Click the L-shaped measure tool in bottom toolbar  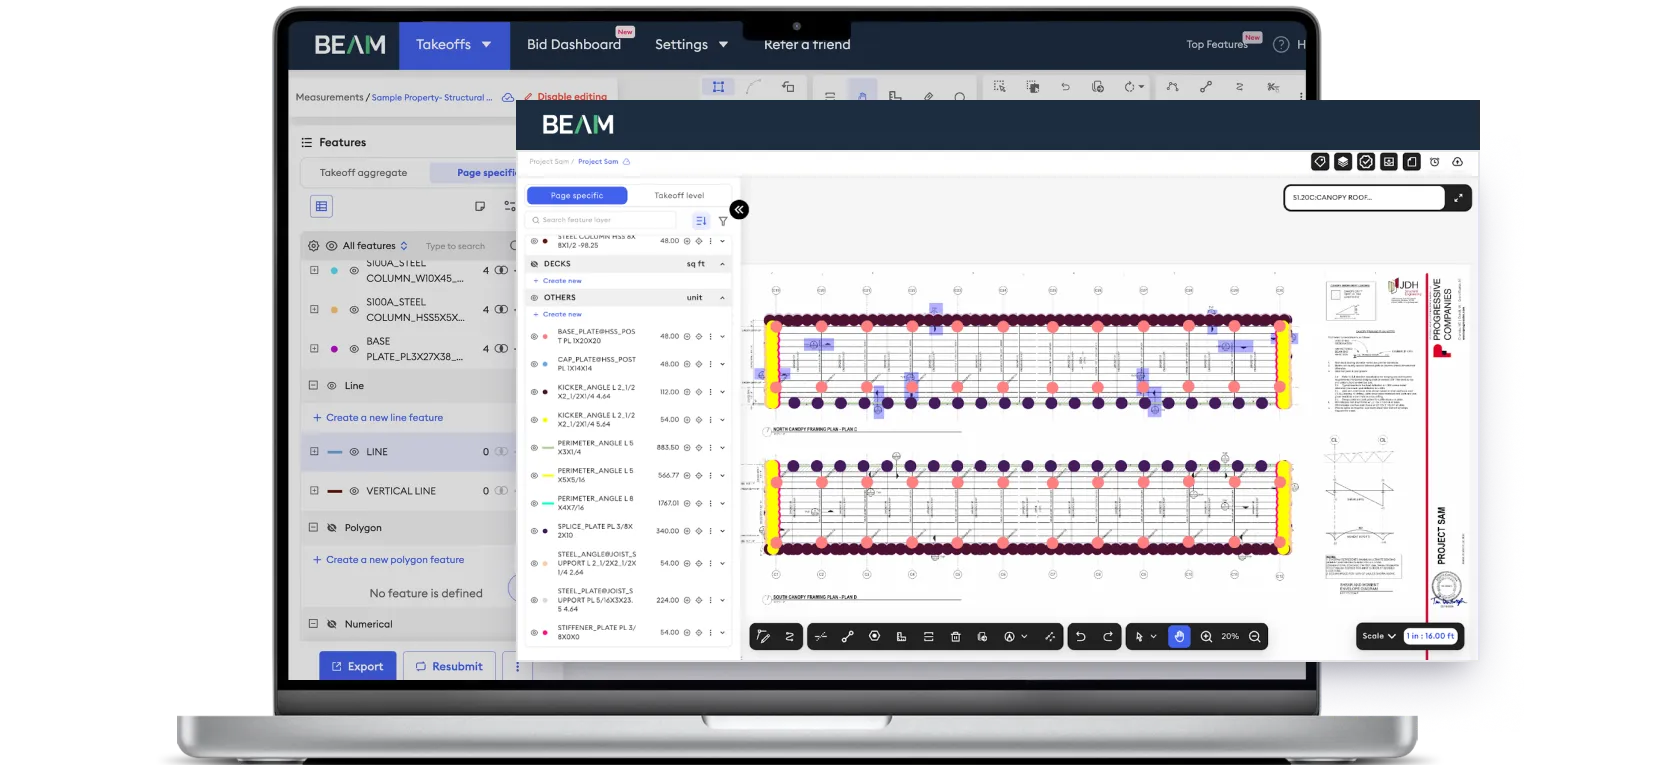(902, 637)
